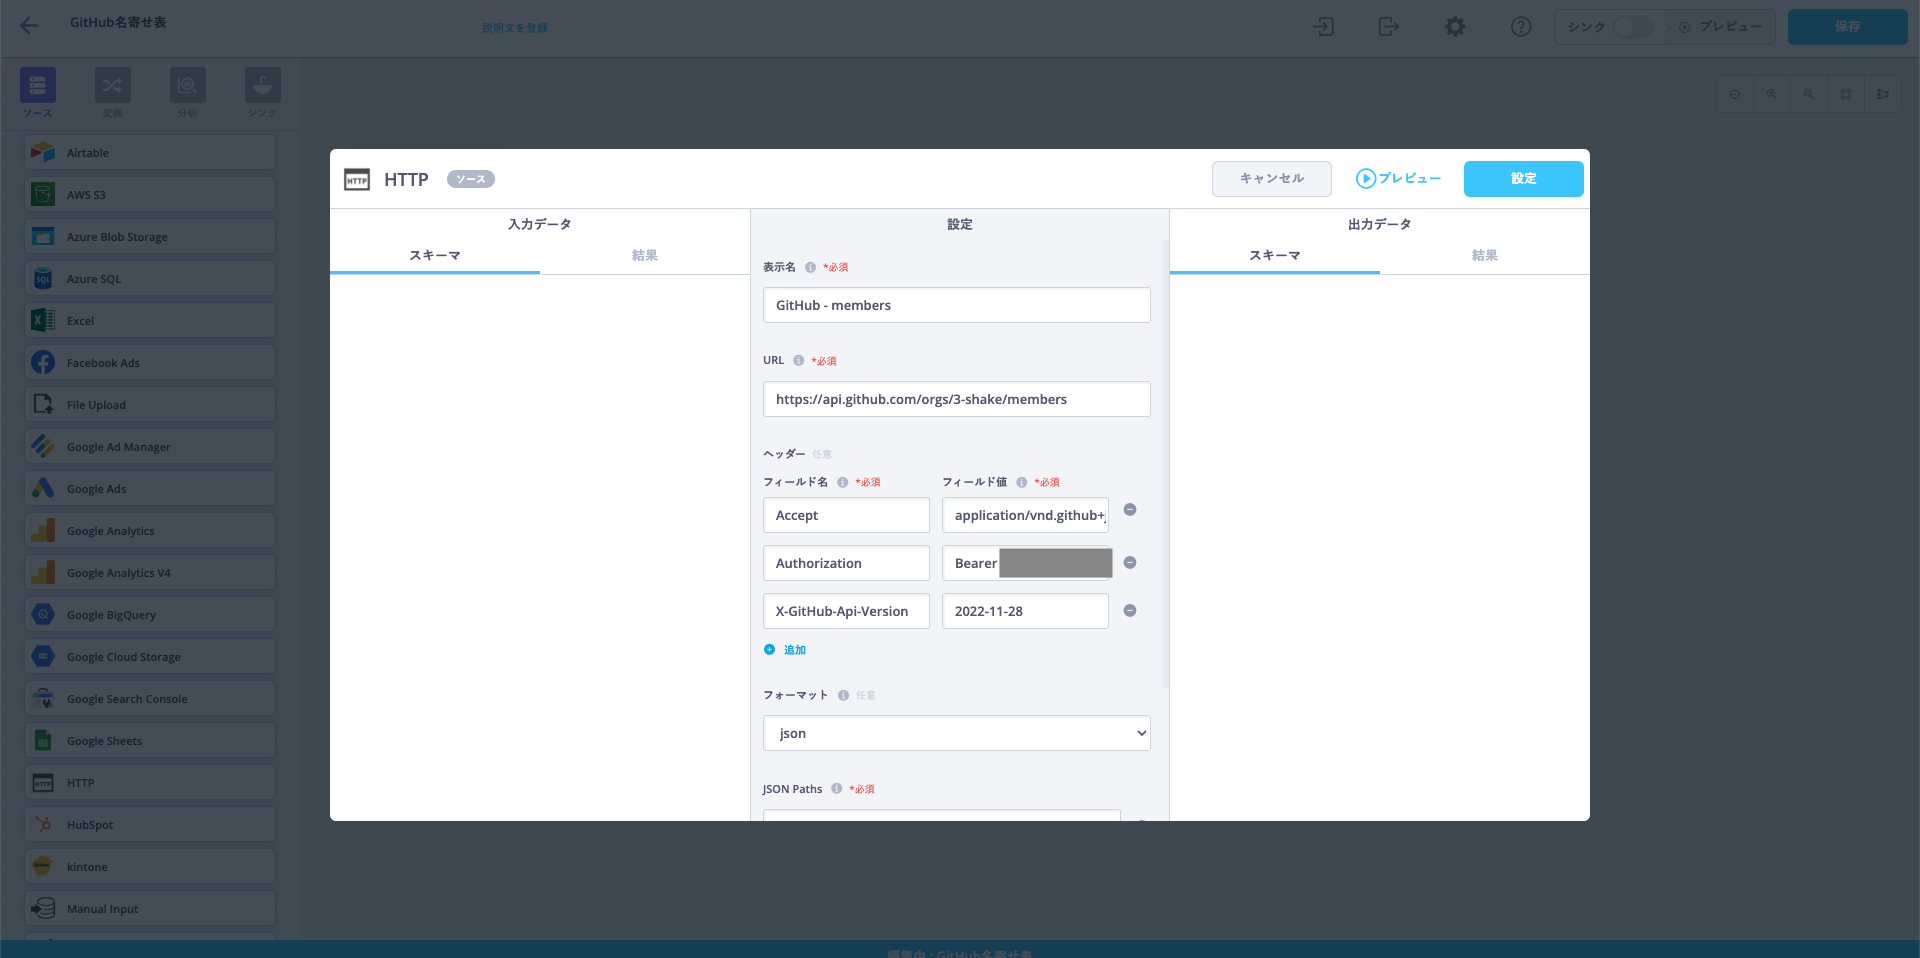Viewport: 1920px width, 958px height.
Task: Click the info icon beside フォーマット label
Action: (843, 696)
